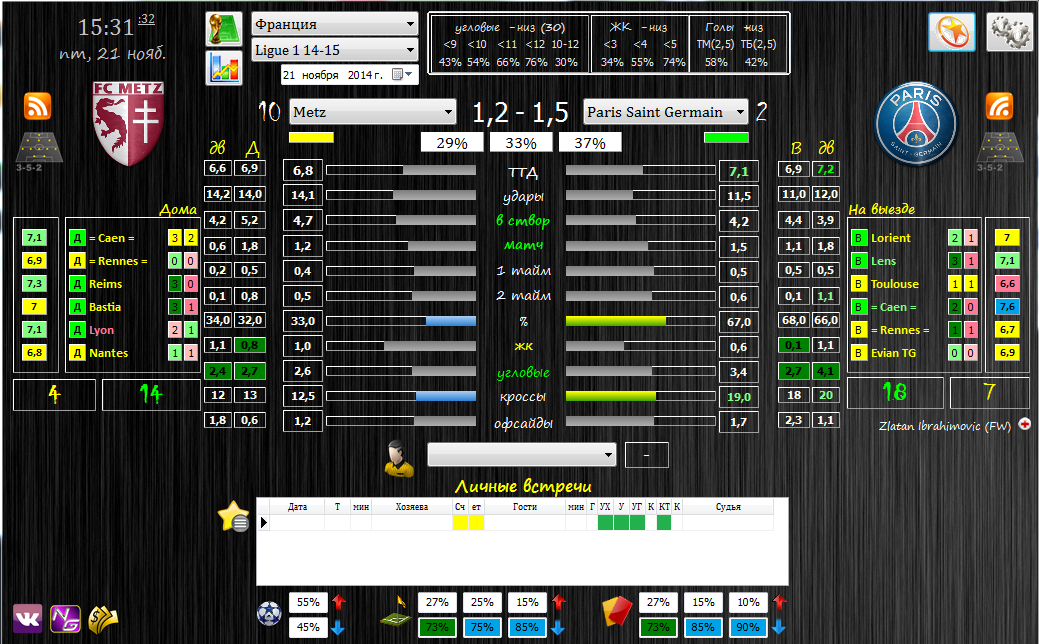This screenshot has width=1039, height=644.
Task: Open the VK social network icon
Action: (x=27, y=619)
